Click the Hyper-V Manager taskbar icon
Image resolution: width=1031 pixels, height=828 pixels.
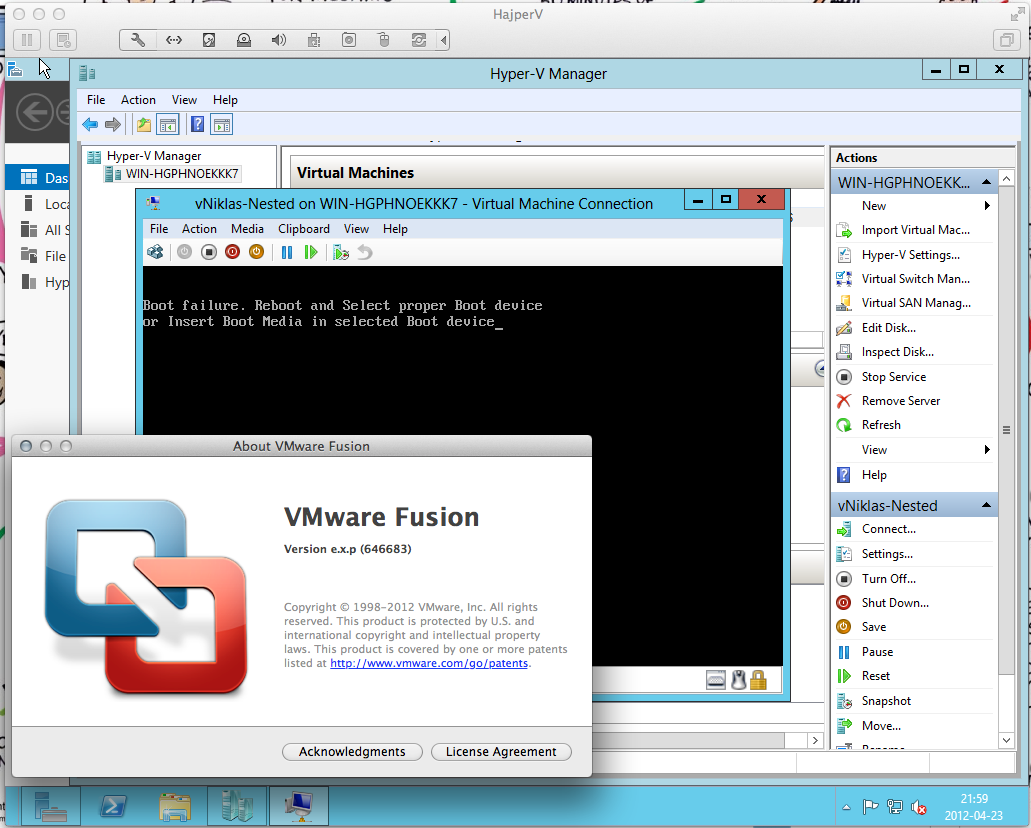(237, 806)
